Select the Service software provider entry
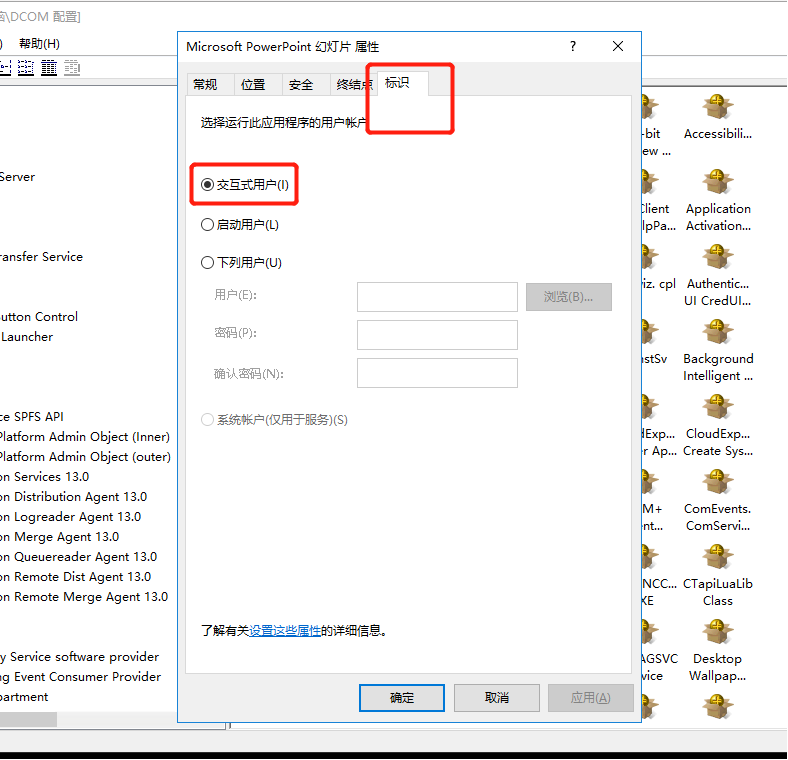 79,657
